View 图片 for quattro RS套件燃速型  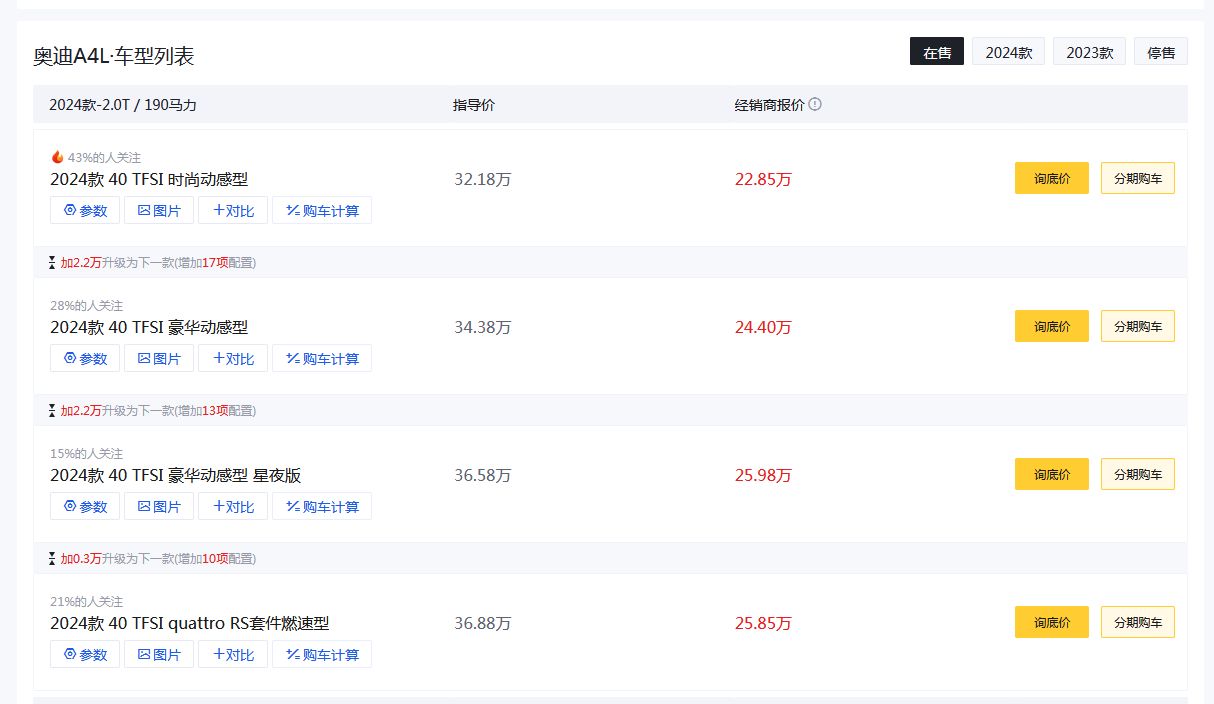pyautogui.click(x=159, y=654)
